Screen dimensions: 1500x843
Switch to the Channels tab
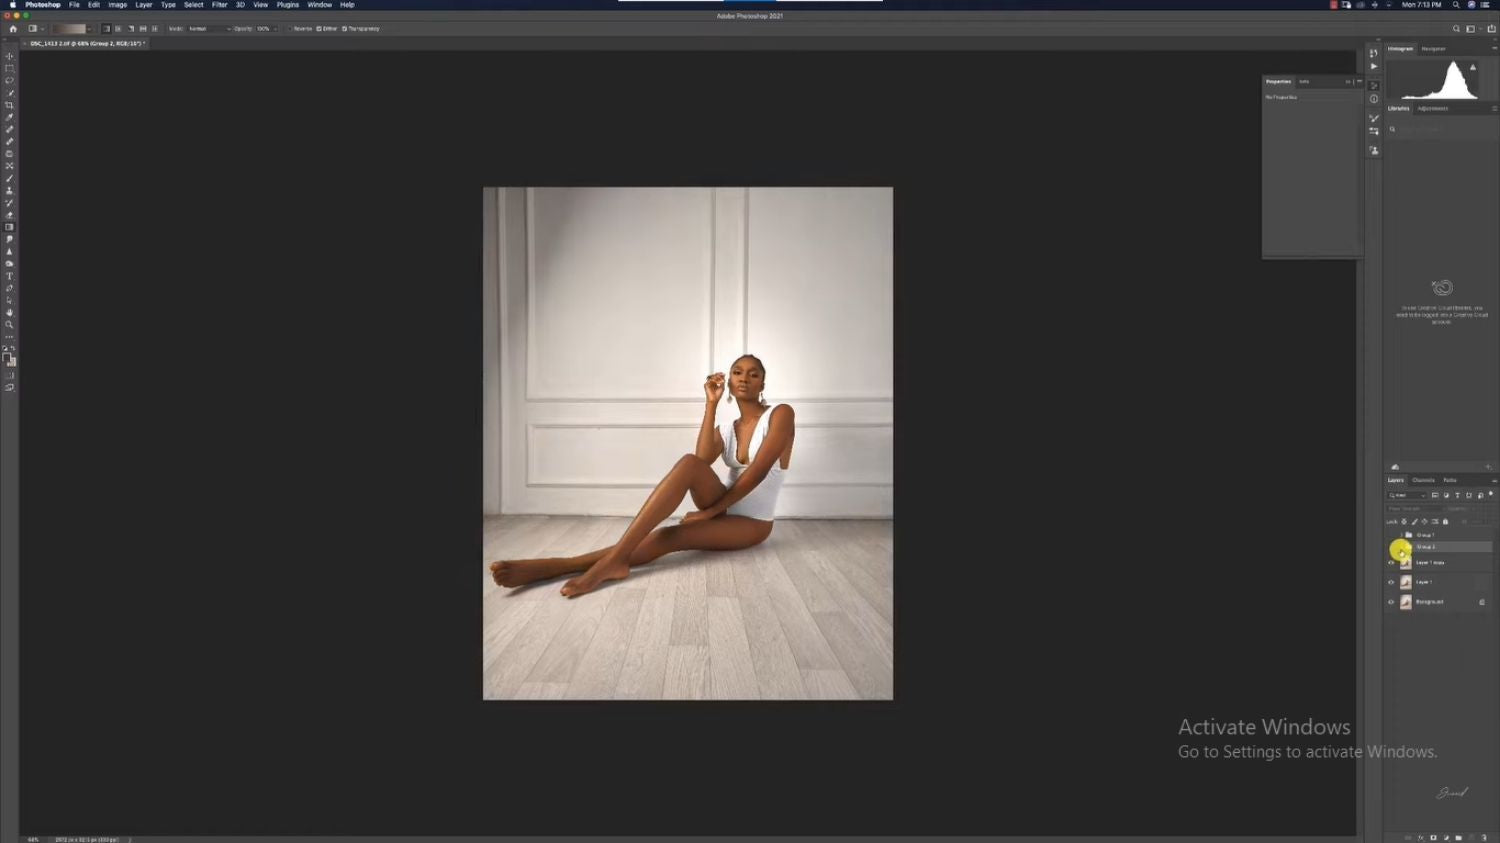click(1424, 480)
